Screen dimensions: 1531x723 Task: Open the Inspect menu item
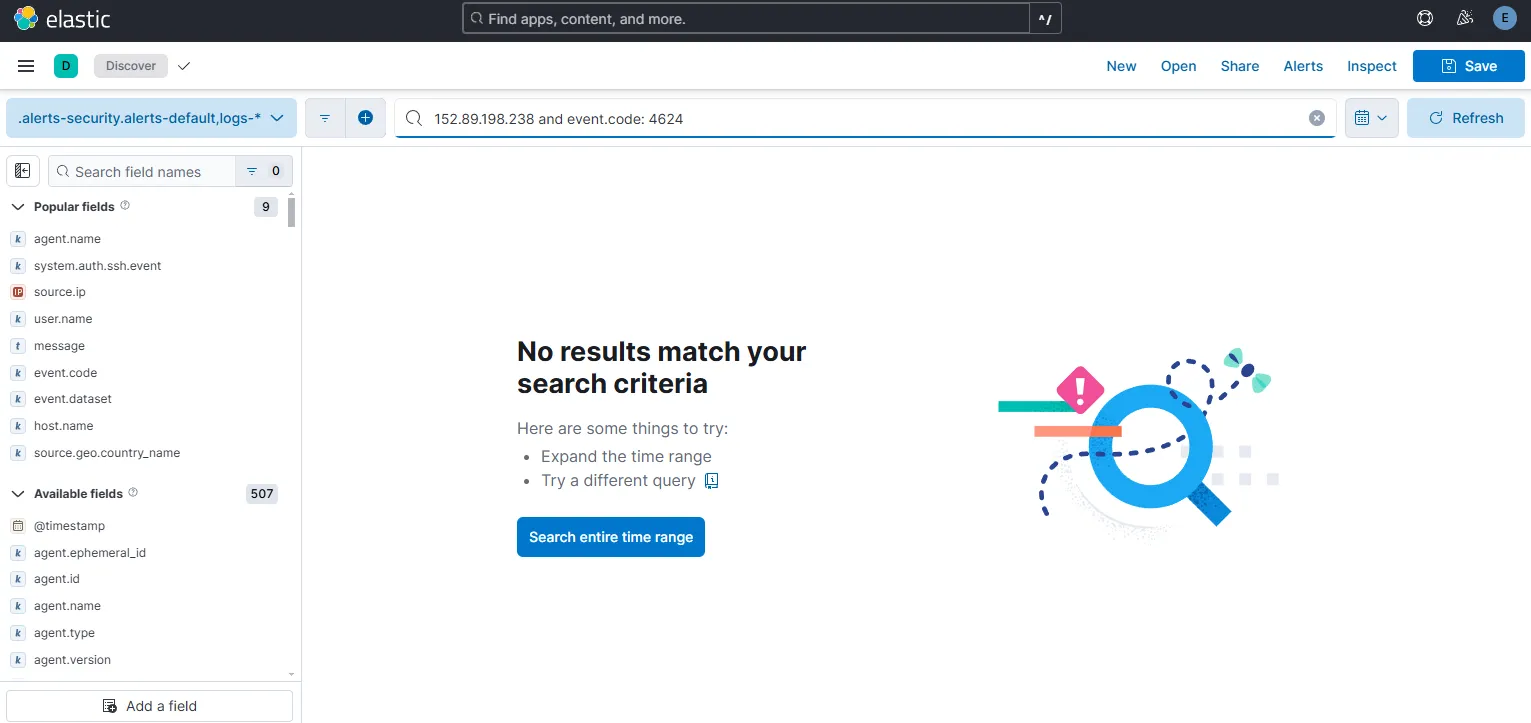(x=1371, y=66)
